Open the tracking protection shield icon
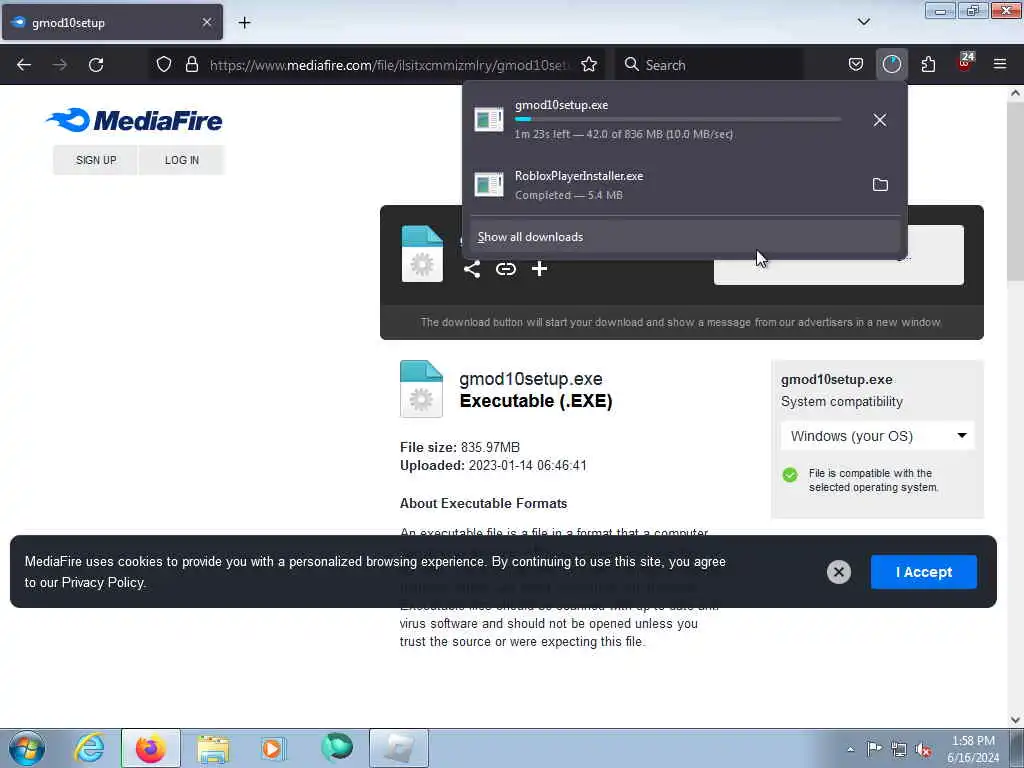The height and width of the screenshot is (768, 1024). pos(164,65)
